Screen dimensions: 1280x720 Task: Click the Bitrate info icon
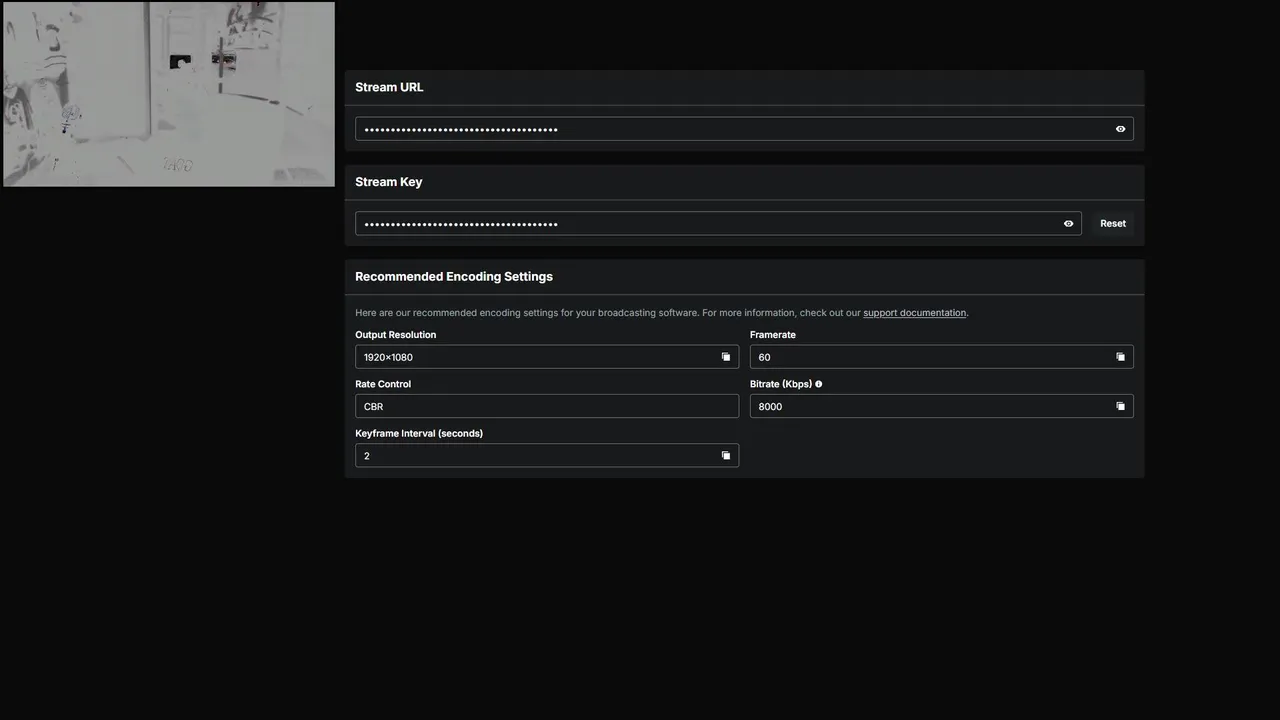(x=818, y=384)
